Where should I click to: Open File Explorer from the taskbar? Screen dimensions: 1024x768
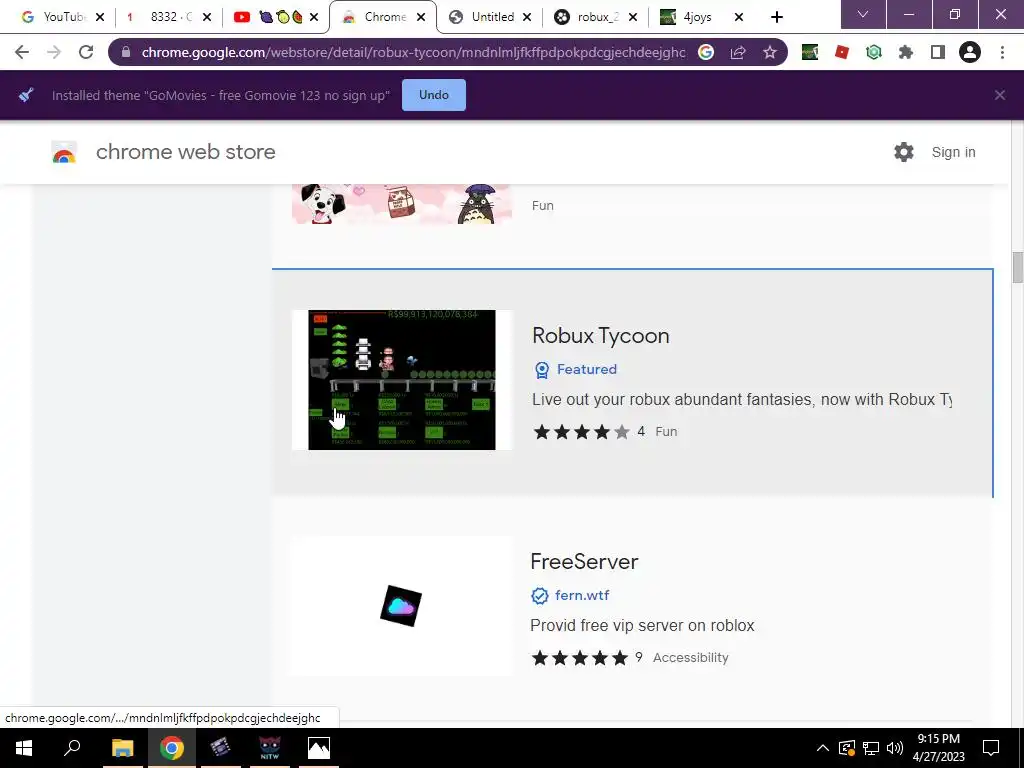pos(122,748)
